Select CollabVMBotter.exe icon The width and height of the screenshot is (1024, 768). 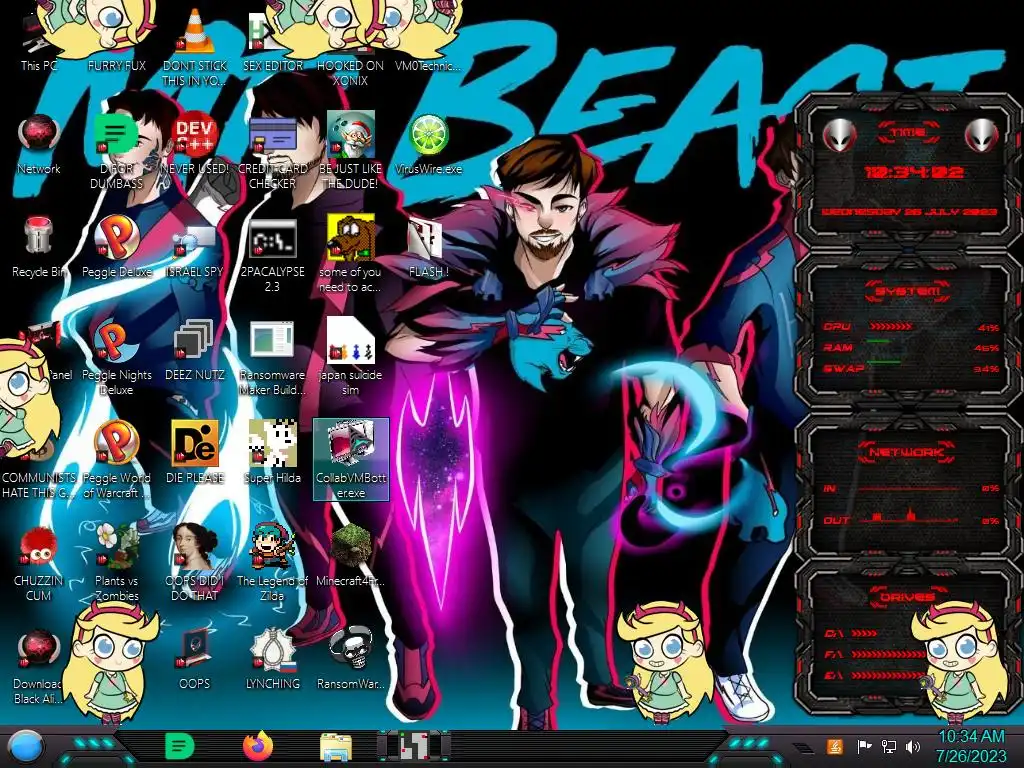pos(351,460)
